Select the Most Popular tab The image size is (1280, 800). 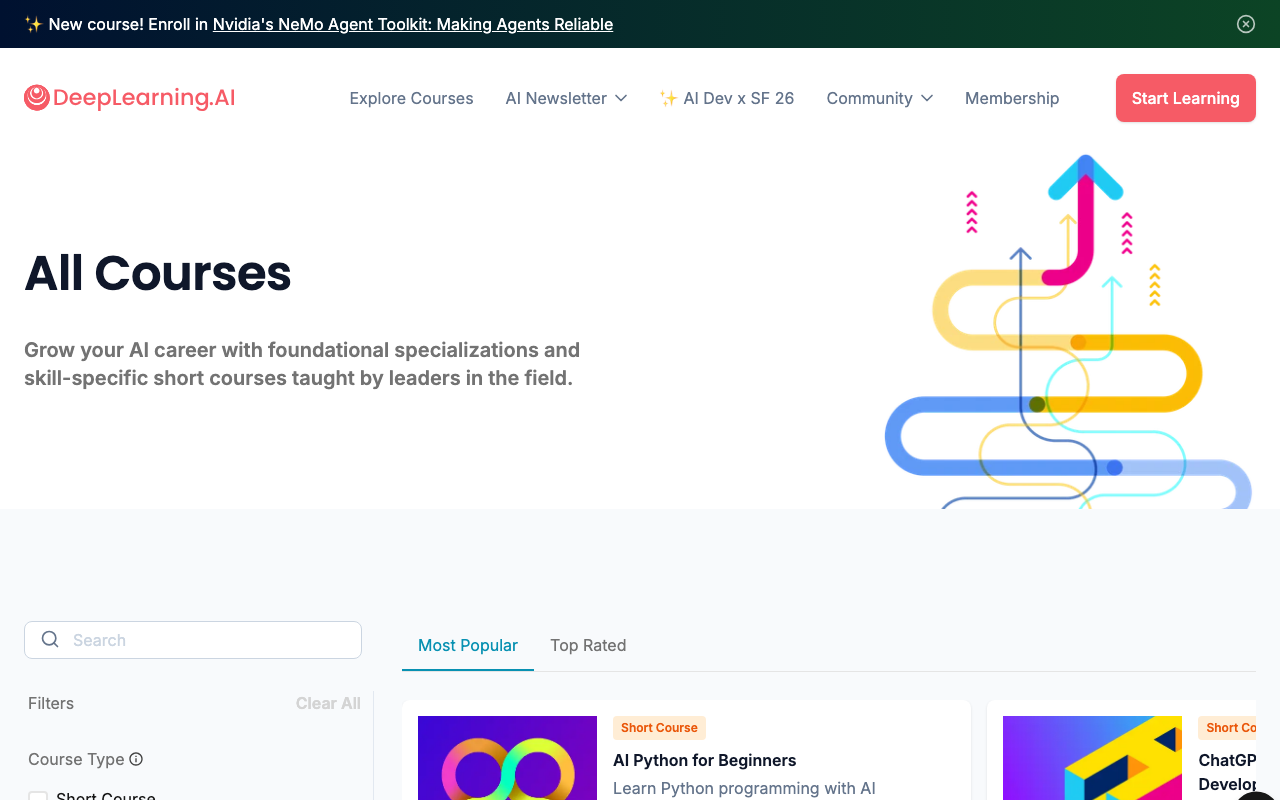468,645
